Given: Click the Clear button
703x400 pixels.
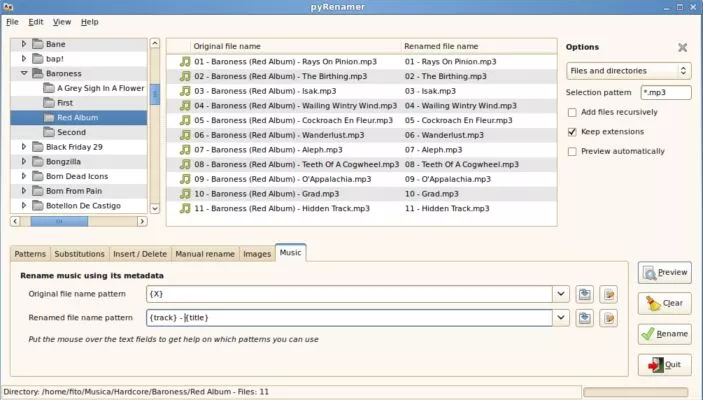Looking at the screenshot, I should tap(664, 303).
